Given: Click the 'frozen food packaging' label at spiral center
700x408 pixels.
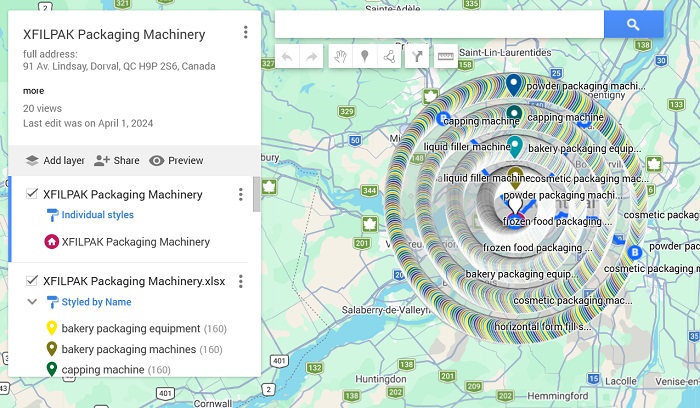Looking at the screenshot, I should [x=557, y=221].
